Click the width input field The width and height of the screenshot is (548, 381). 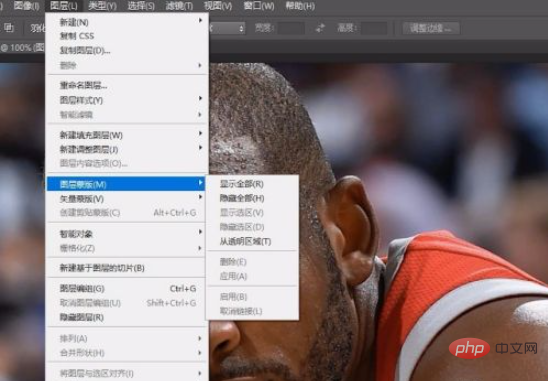click(291, 28)
